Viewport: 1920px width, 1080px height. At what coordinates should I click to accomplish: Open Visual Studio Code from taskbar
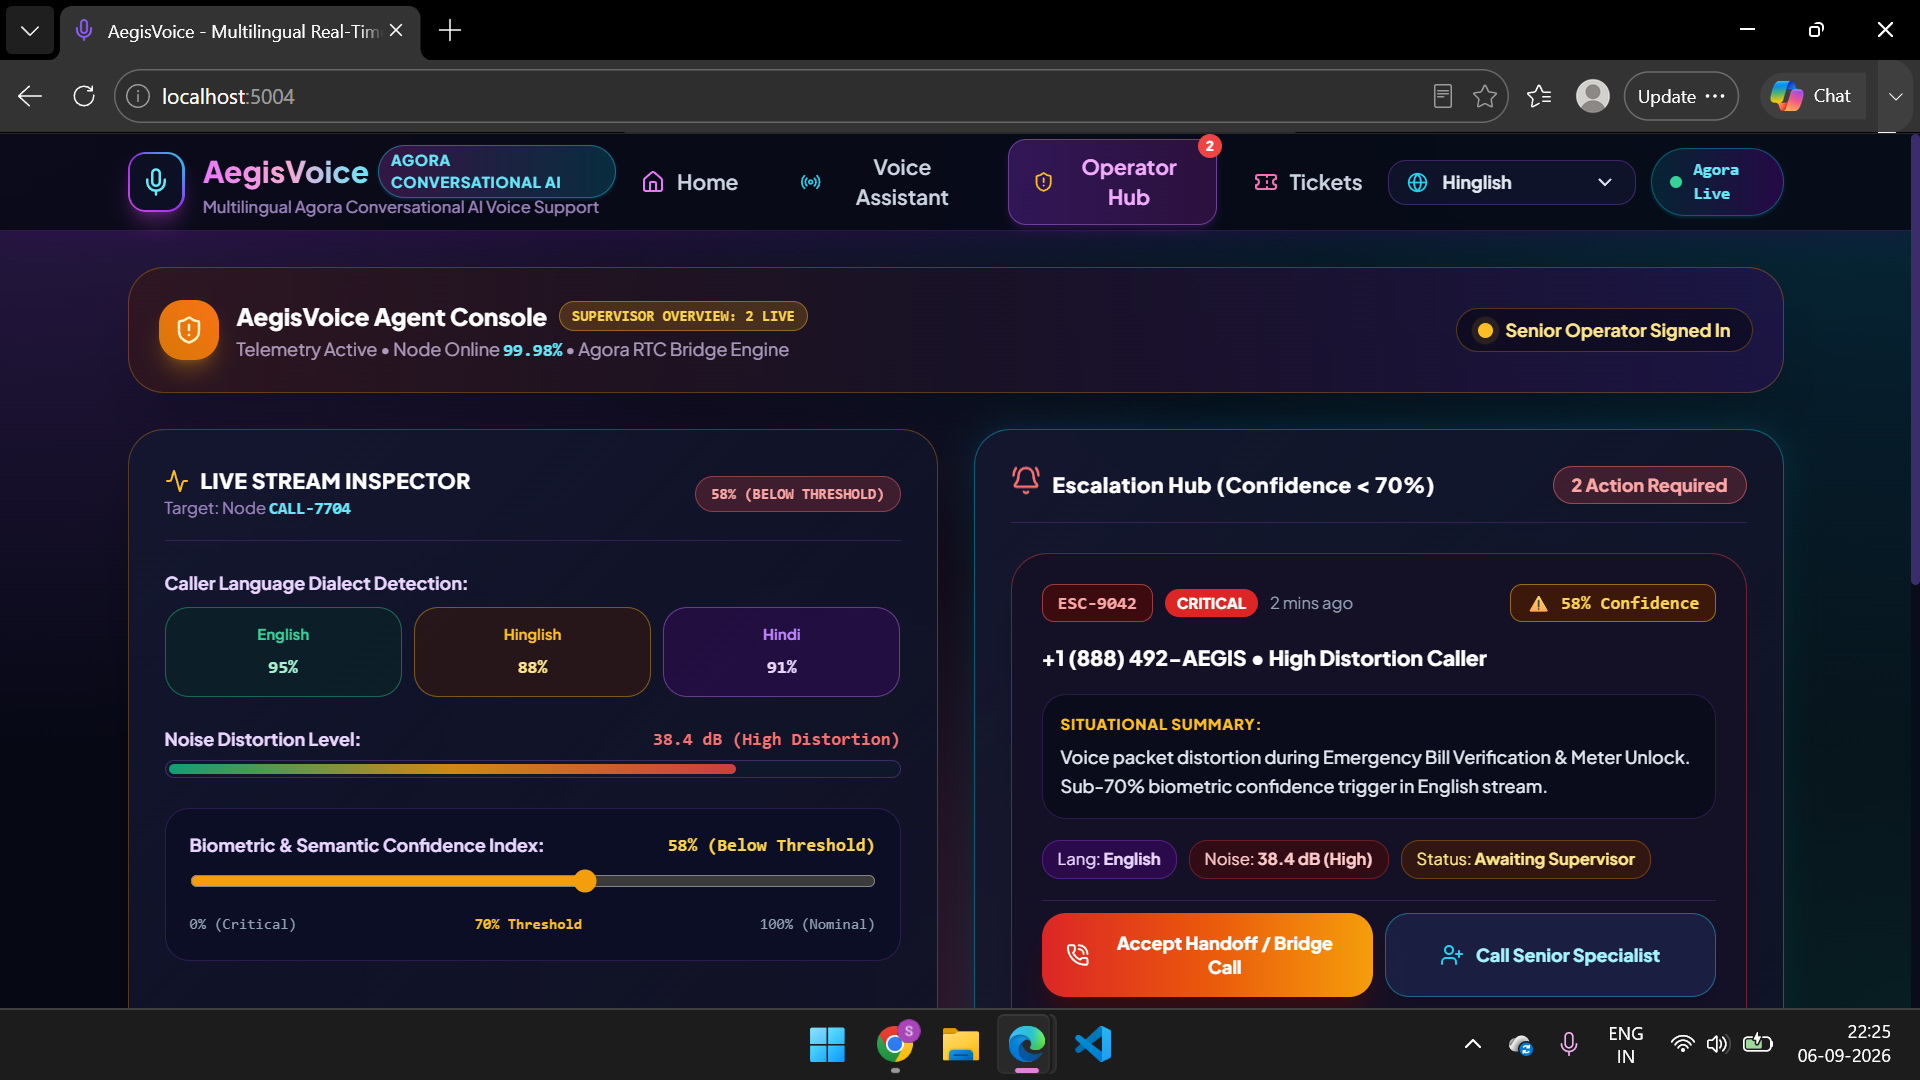[1093, 1044]
